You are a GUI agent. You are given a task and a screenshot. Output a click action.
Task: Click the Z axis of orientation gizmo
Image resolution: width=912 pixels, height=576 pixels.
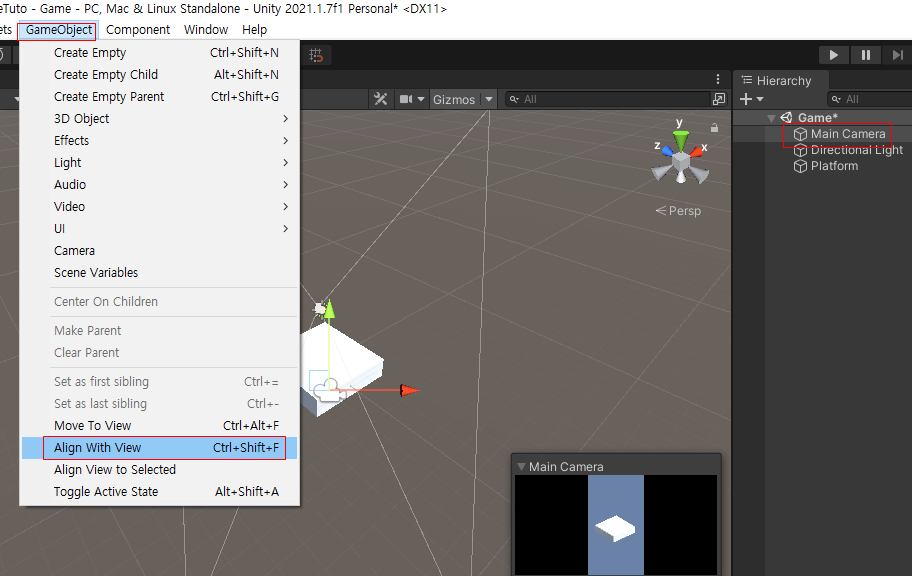tap(666, 151)
